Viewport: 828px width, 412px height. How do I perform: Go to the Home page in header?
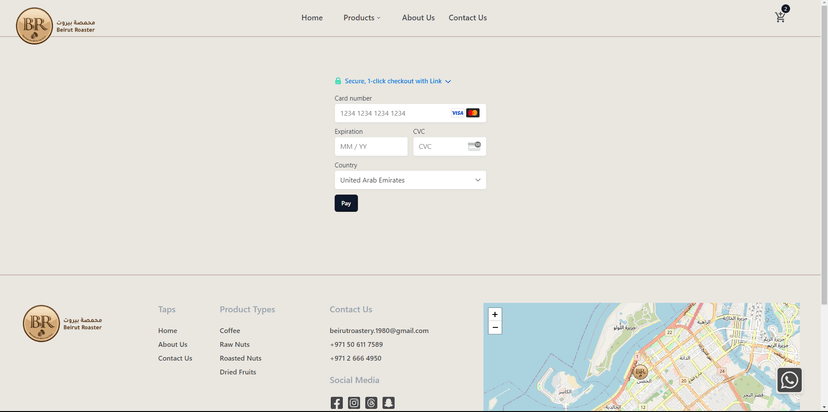[x=312, y=18]
